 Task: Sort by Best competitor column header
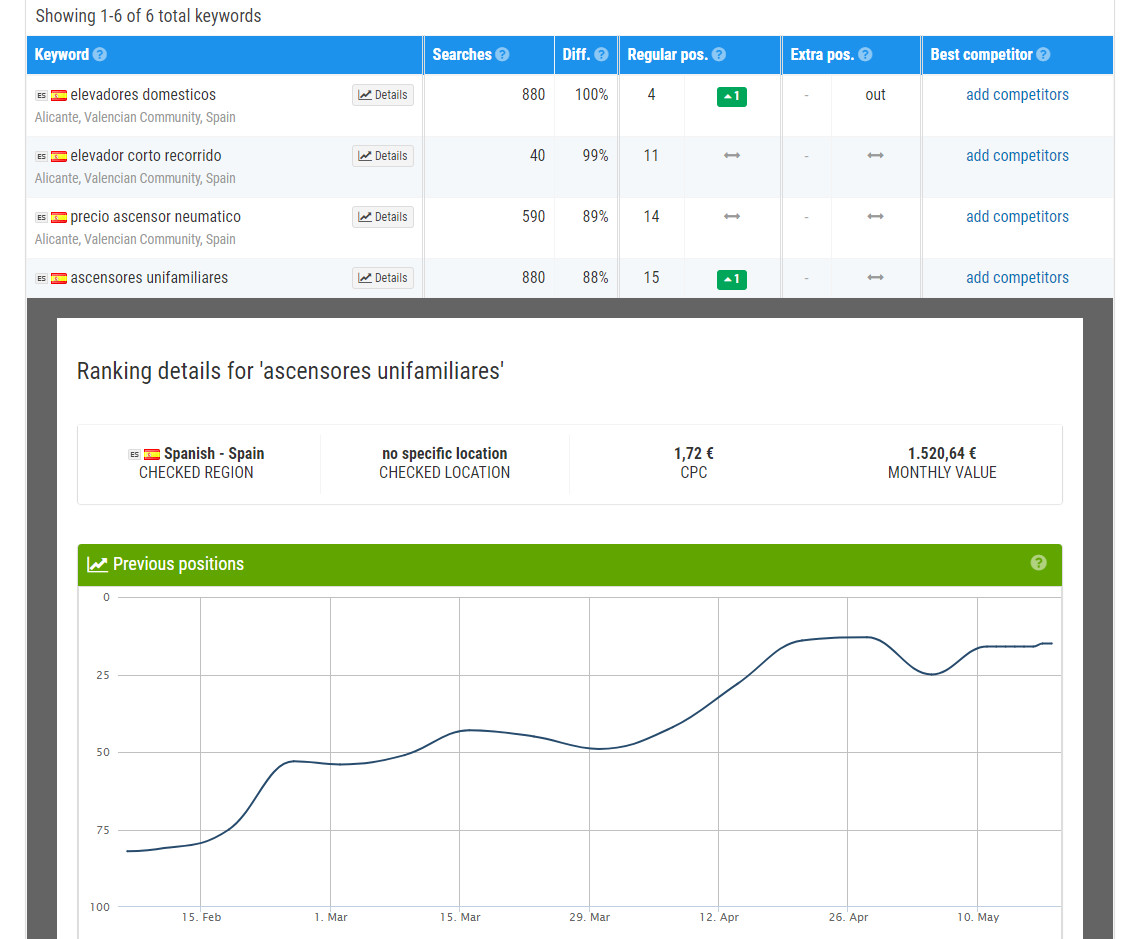tap(981, 54)
